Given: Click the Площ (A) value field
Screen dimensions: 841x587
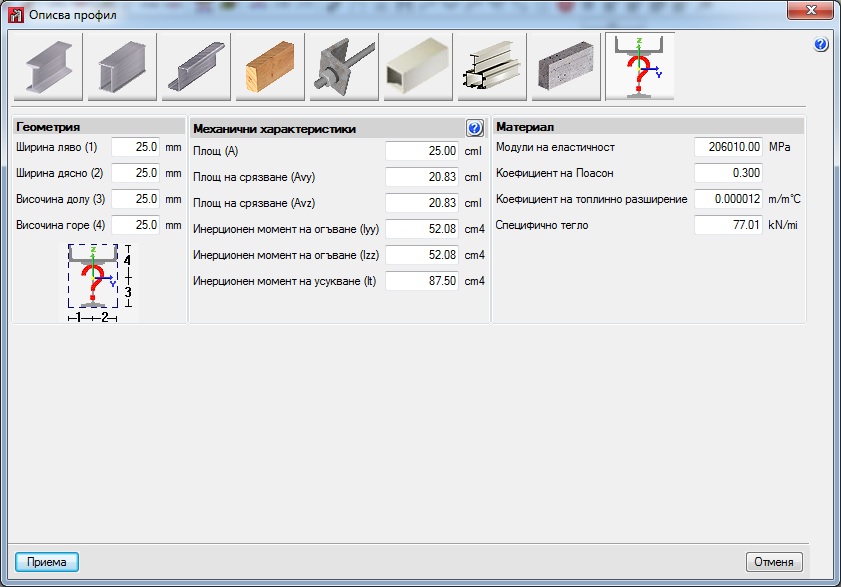Looking at the screenshot, I should [x=422, y=151].
